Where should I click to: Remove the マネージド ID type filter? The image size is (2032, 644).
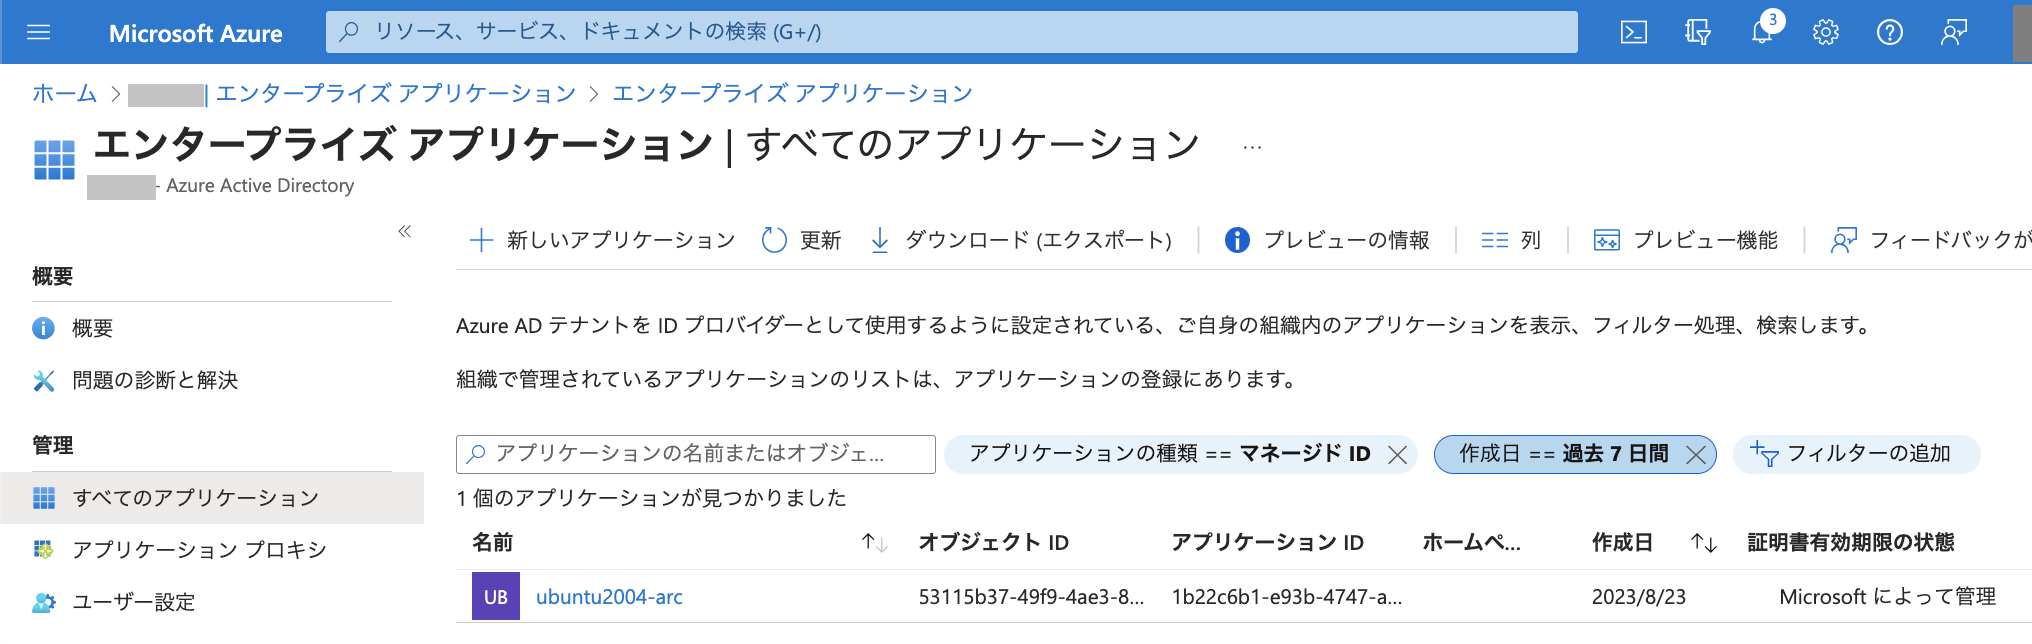coord(1397,455)
